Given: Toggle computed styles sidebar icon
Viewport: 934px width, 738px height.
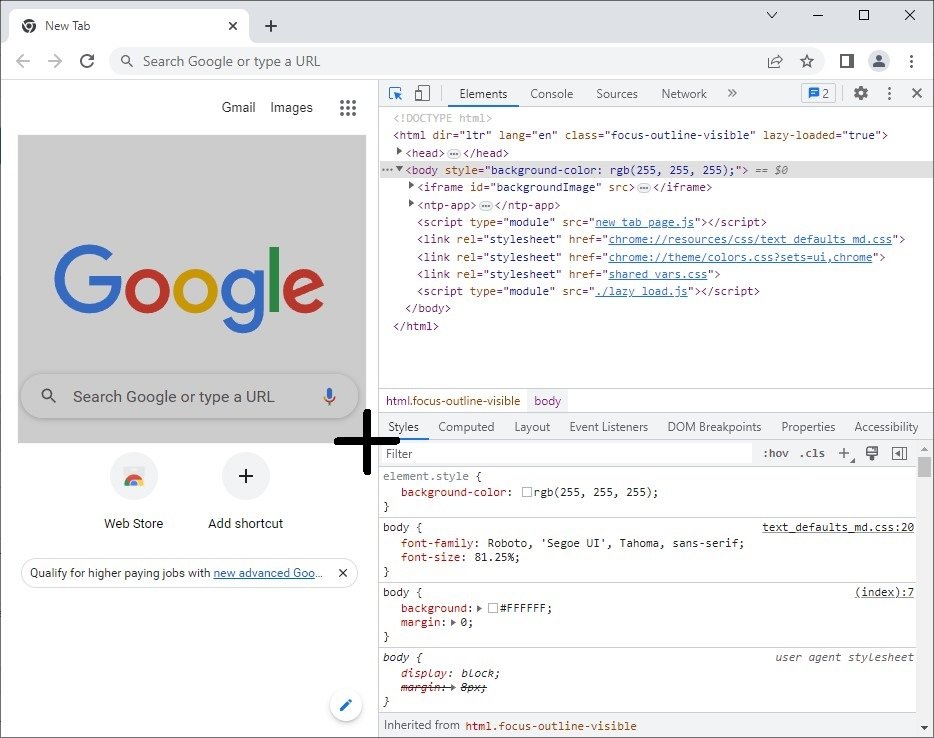Looking at the screenshot, I should (899, 454).
